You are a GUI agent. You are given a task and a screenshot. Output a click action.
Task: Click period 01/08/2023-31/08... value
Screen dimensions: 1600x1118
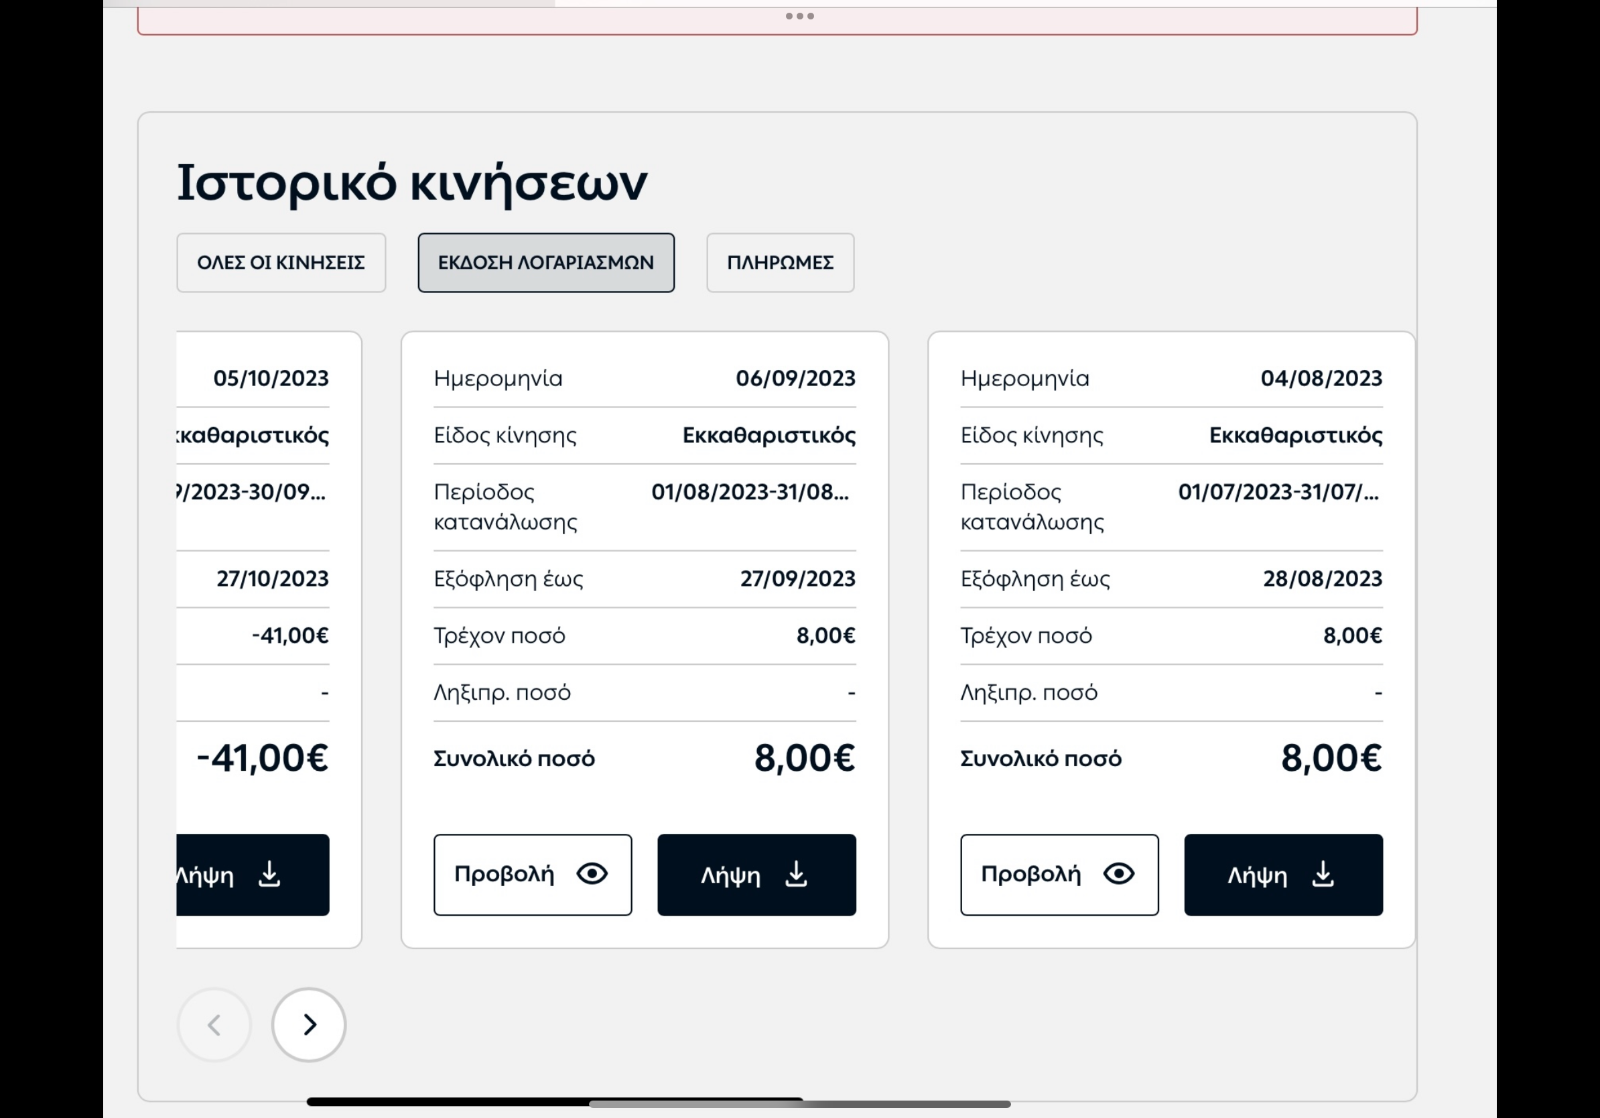coord(750,492)
